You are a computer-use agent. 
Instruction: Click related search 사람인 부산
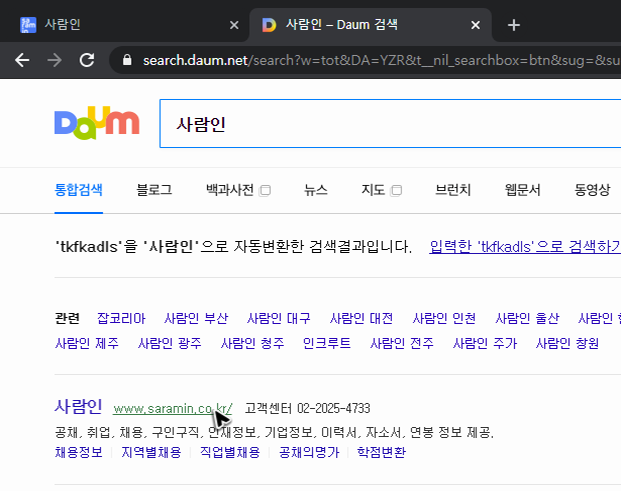[x=196, y=318]
